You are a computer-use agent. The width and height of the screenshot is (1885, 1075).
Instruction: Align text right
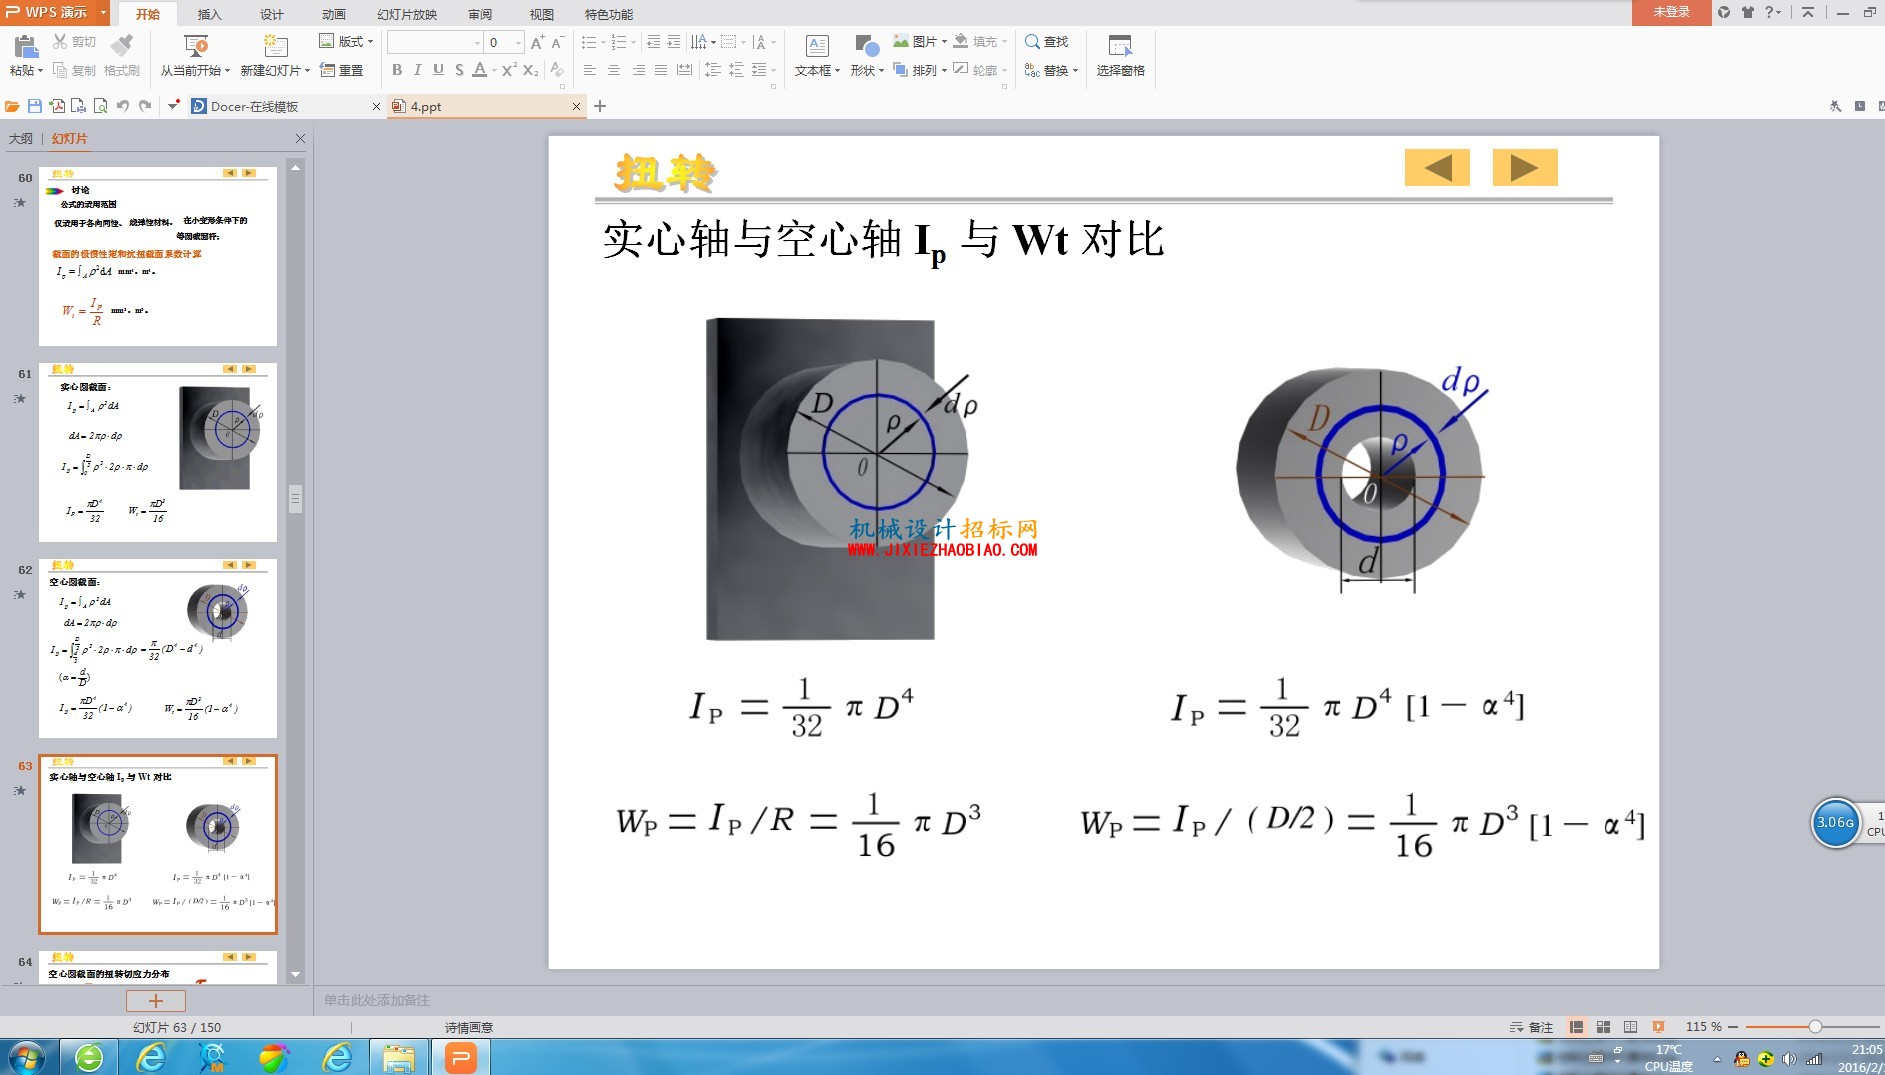(x=638, y=70)
